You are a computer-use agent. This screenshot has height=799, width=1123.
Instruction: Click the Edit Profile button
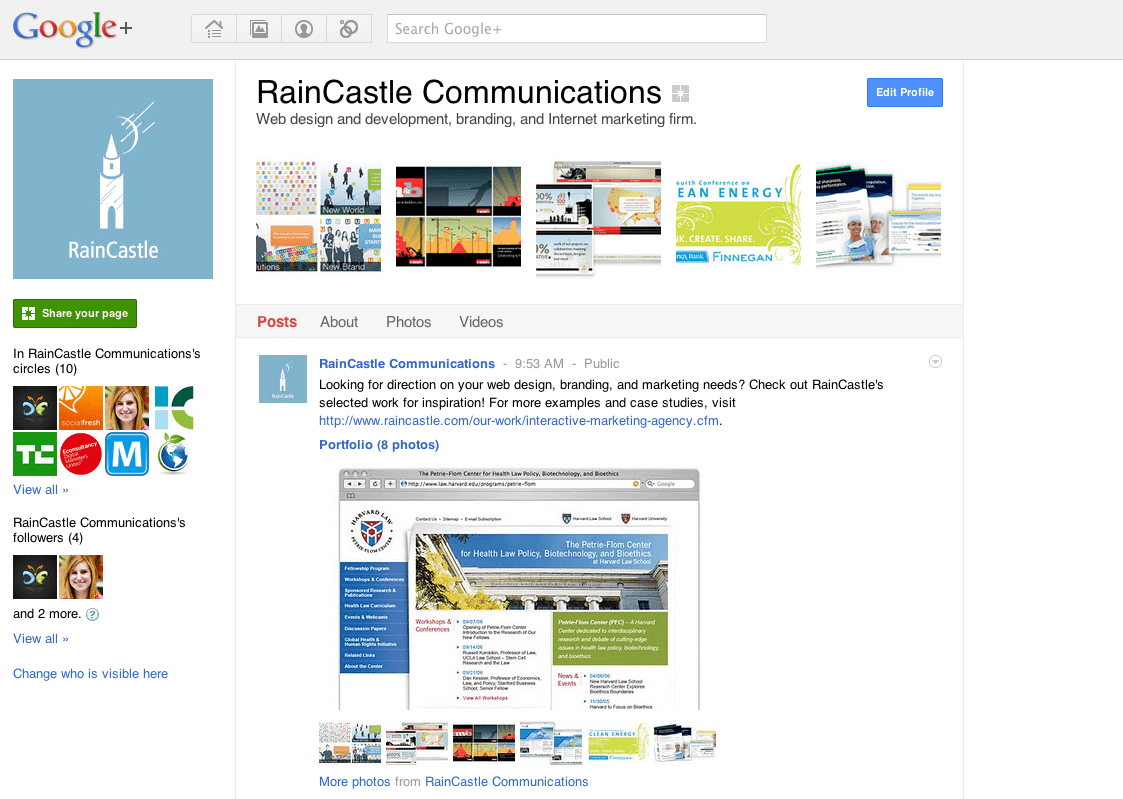pyautogui.click(x=905, y=92)
